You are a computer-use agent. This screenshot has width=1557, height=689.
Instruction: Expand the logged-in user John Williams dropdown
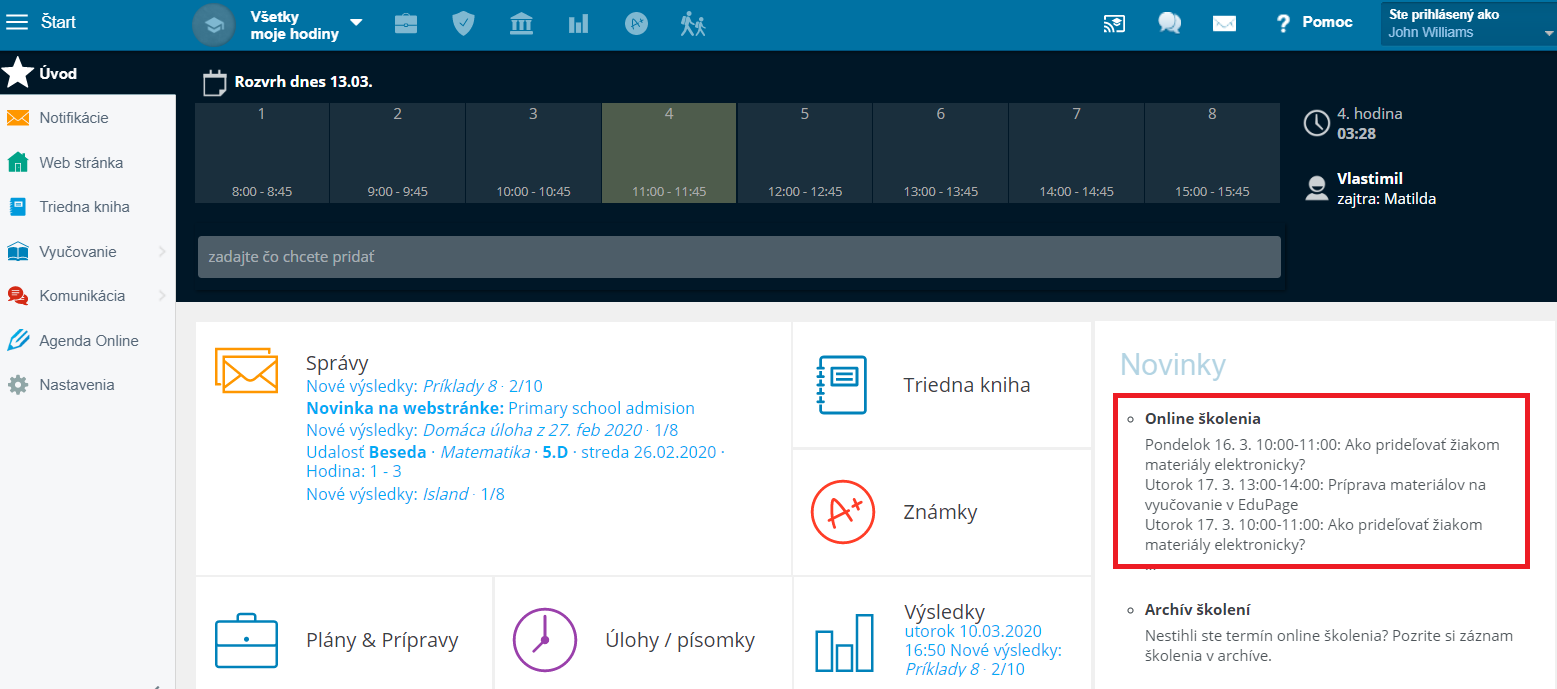pos(1468,24)
